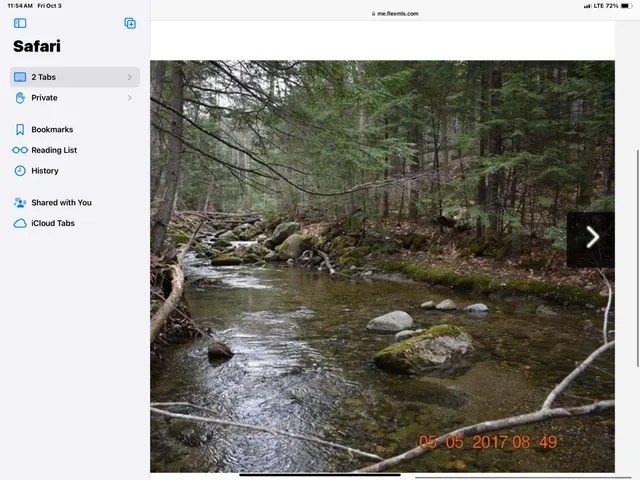This screenshot has width=640, height=480.
Task: Click the lock icon in address bar
Action: coord(373,13)
